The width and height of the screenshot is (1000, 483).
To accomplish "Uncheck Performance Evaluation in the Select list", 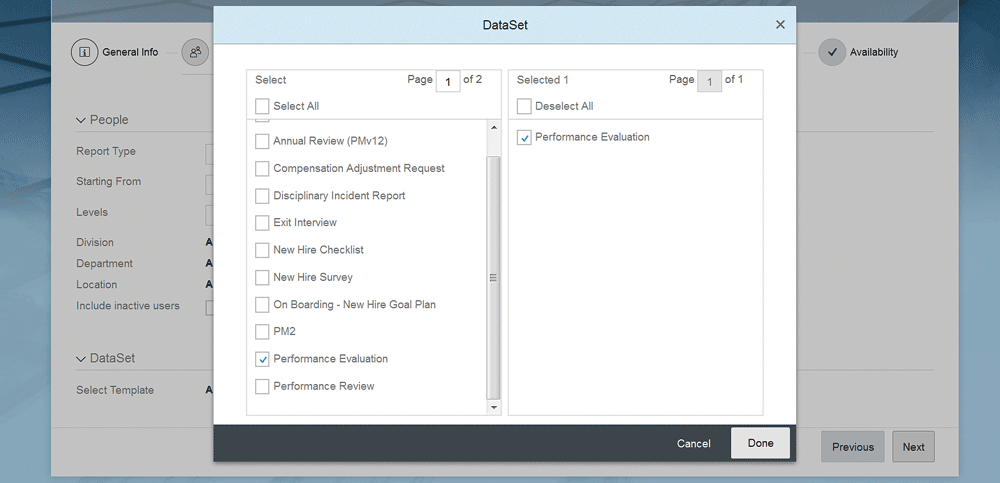I will click(262, 359).
